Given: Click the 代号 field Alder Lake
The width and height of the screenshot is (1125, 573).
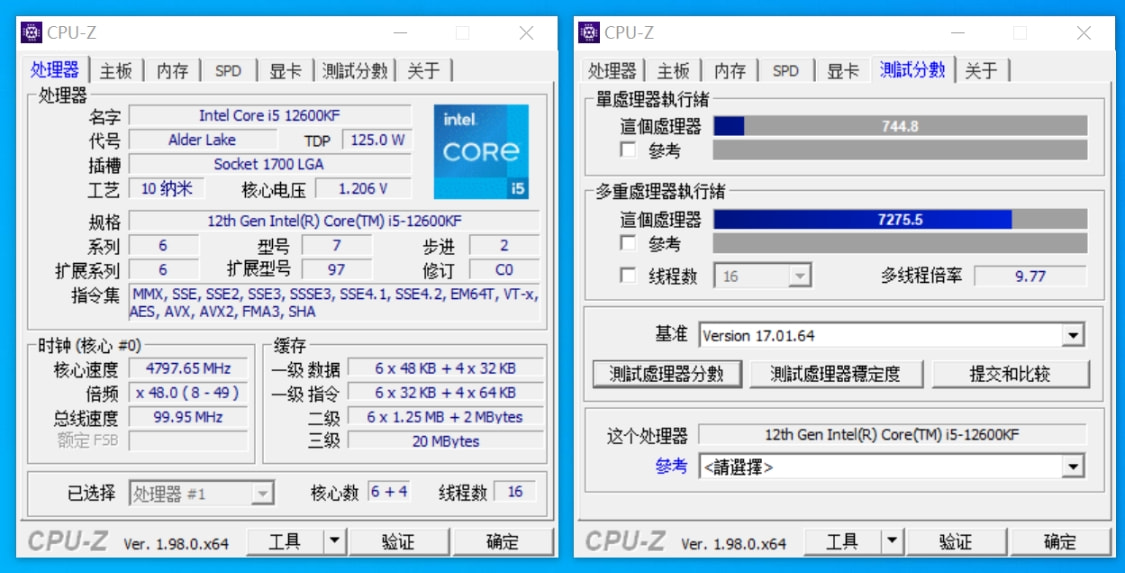Looking at the screenshot, I should click(202, 140).
